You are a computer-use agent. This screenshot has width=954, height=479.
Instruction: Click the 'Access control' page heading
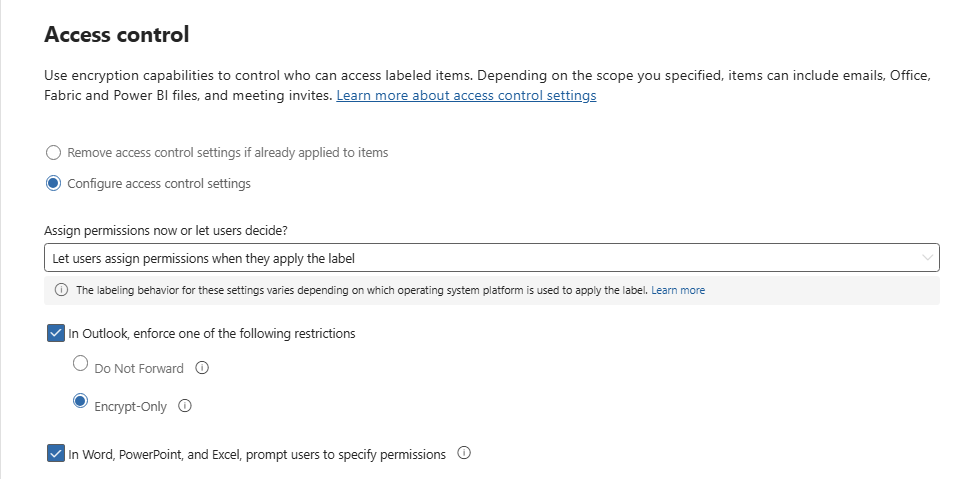[117, 35]
